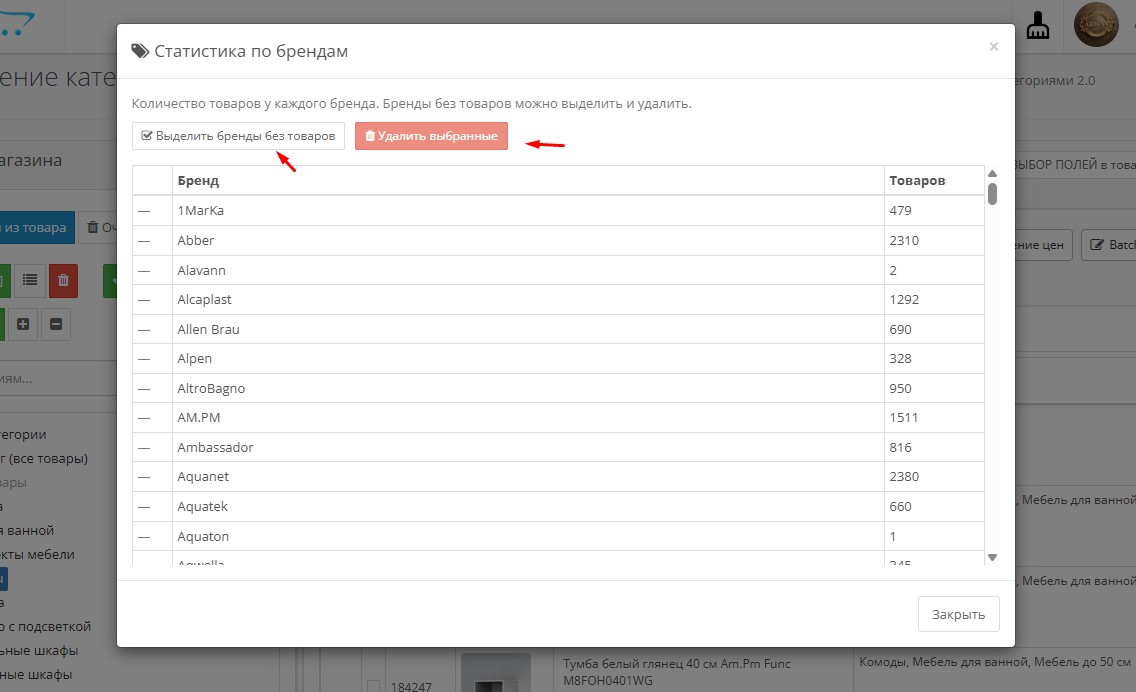This screenshot has width=1136, height=692.
Task: Tick the product 184247 row checkbox
Action: (373, 686)
